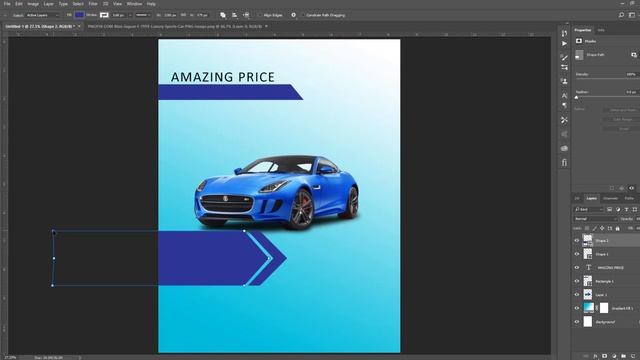Click the workspace switcher icon top right

632,15
